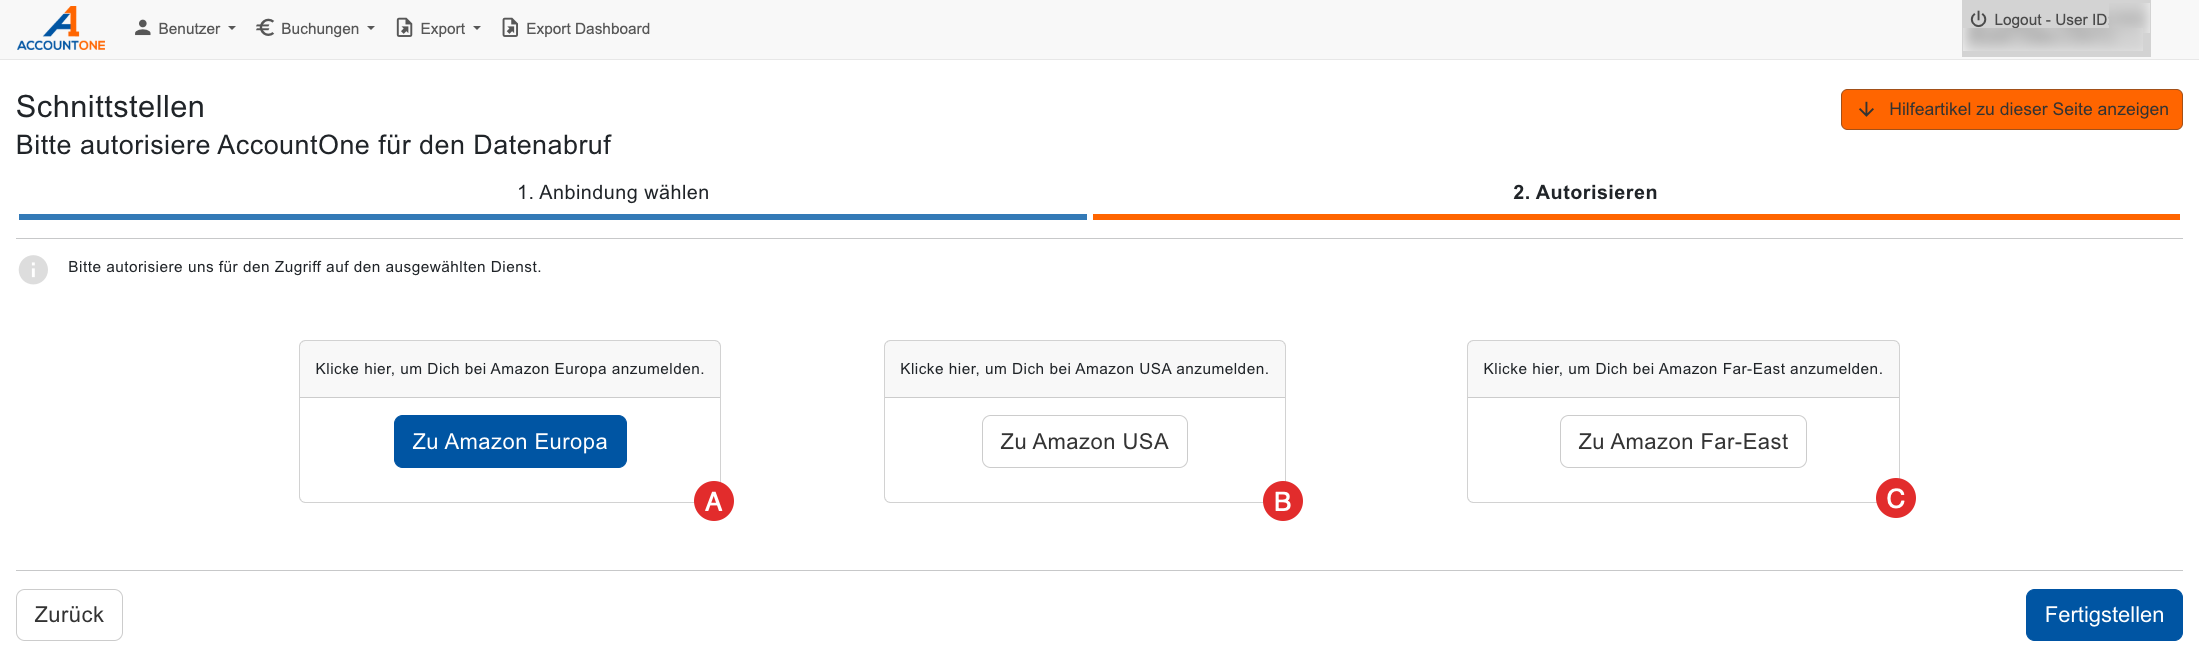Finish setup with Fertigstellen button
This screenshot has height=658, width=2199.
[x=2103, y=614]
